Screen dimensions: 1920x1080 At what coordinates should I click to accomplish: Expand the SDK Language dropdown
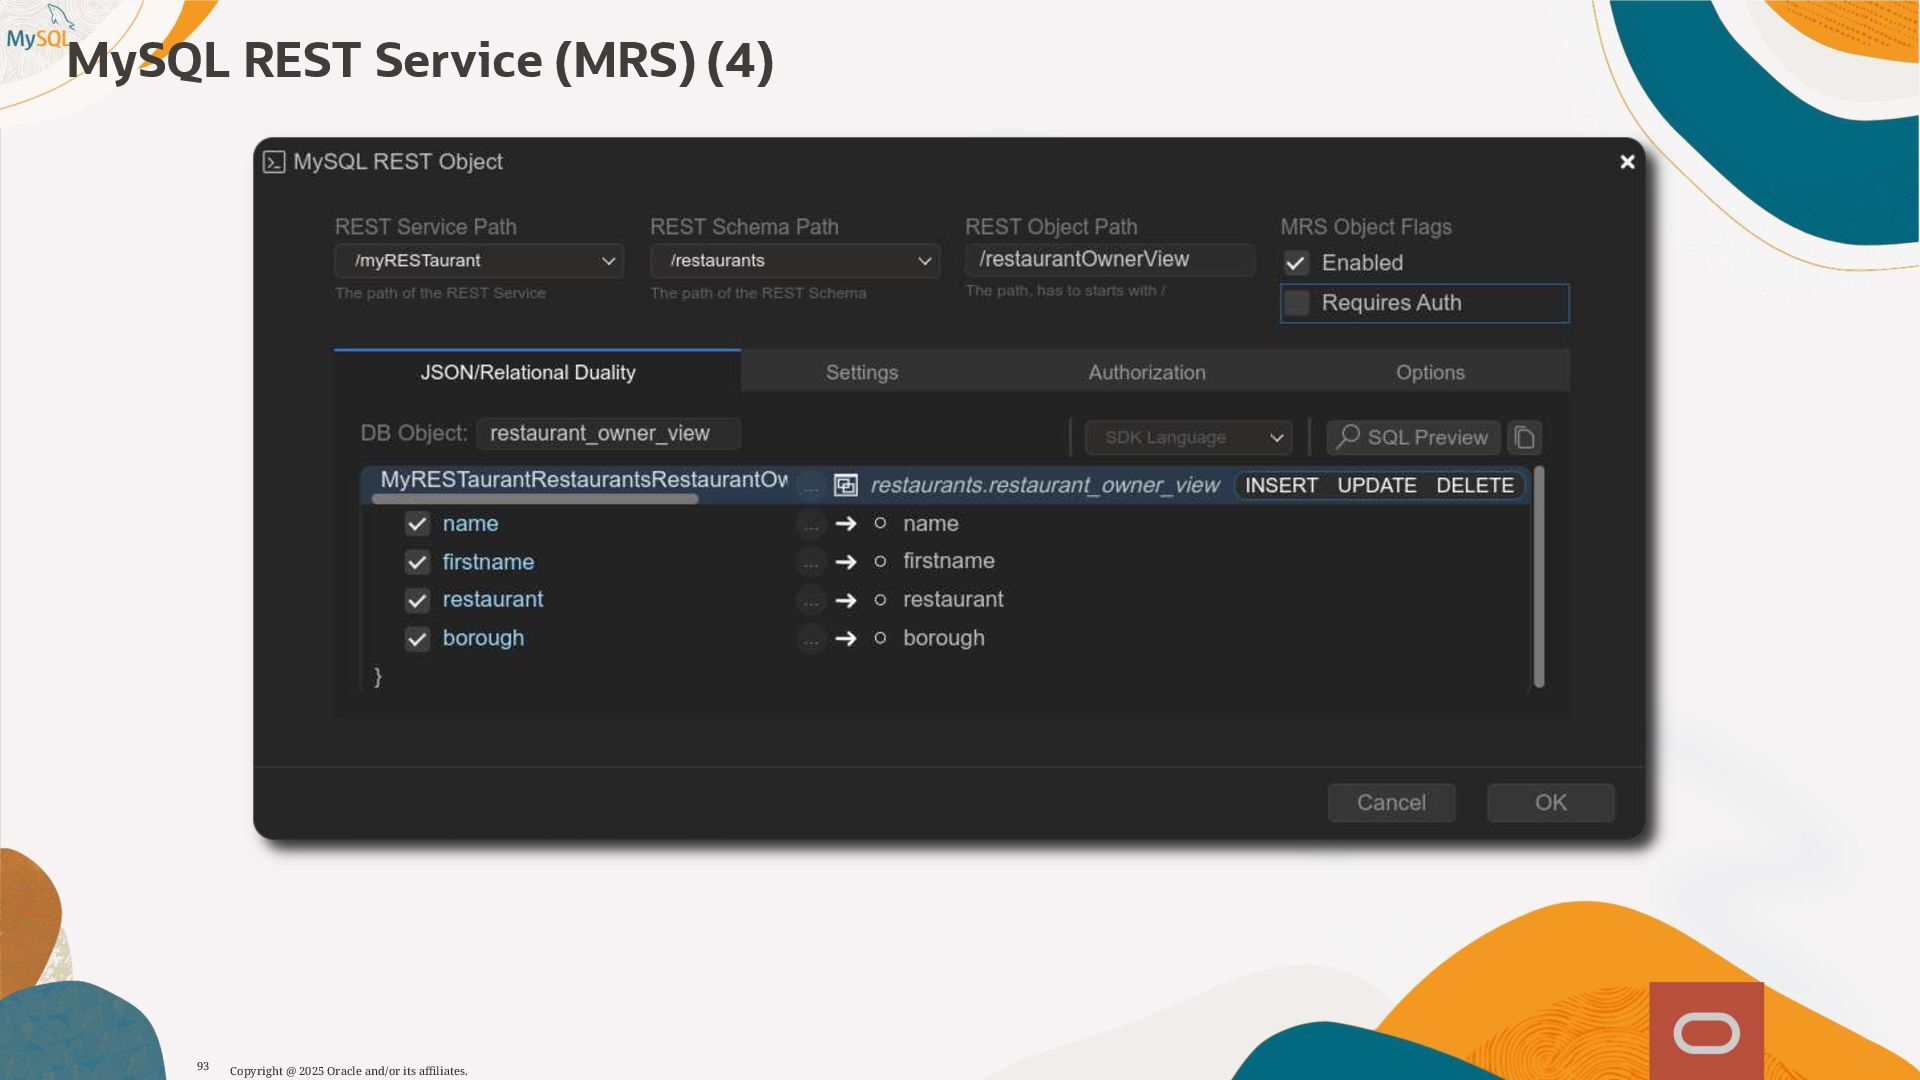[x=1188, y=437]
